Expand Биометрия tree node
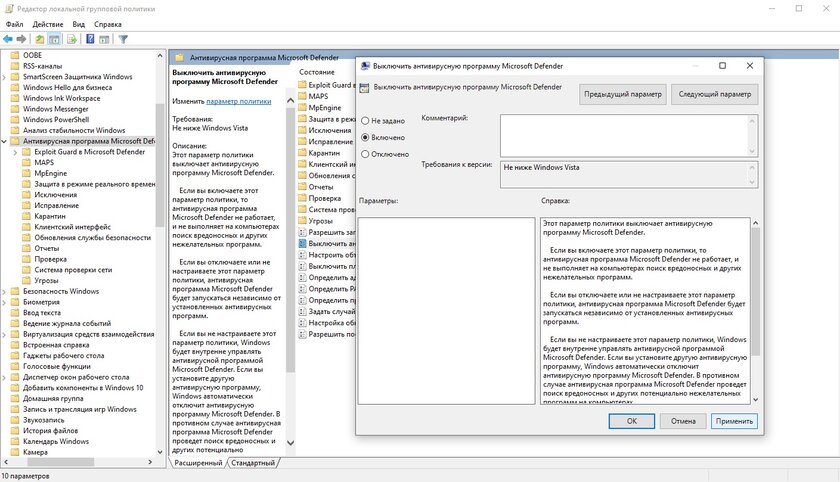840x482 pixels. pos(4,302)
